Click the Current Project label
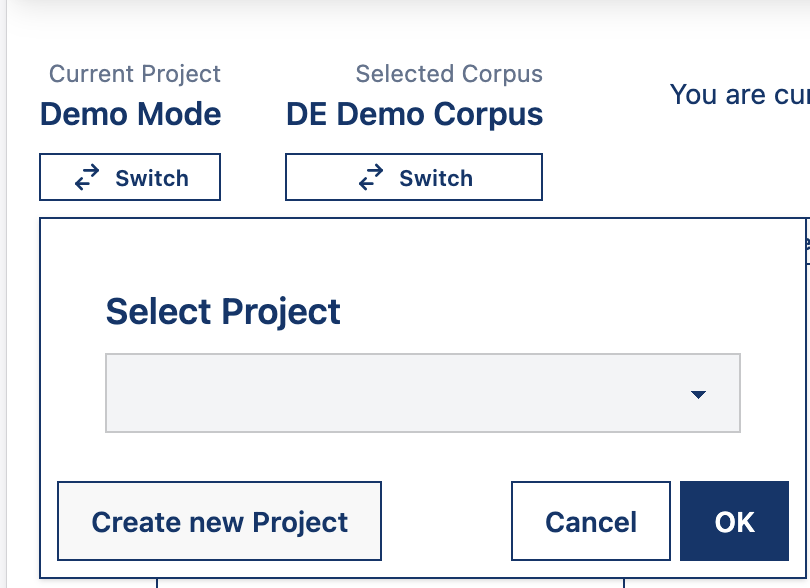This screenshot has width=810, height=588. 135,74
